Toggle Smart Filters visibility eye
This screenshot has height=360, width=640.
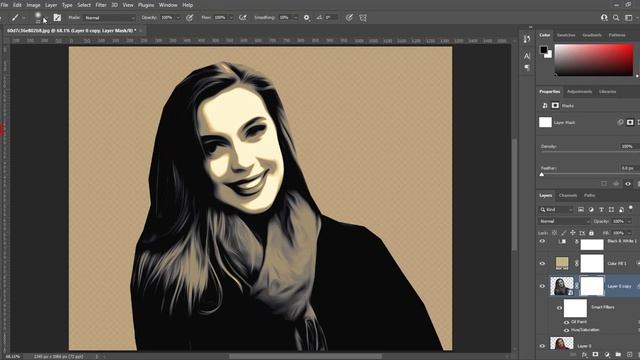pyautogui.click(x=560, y=308)
